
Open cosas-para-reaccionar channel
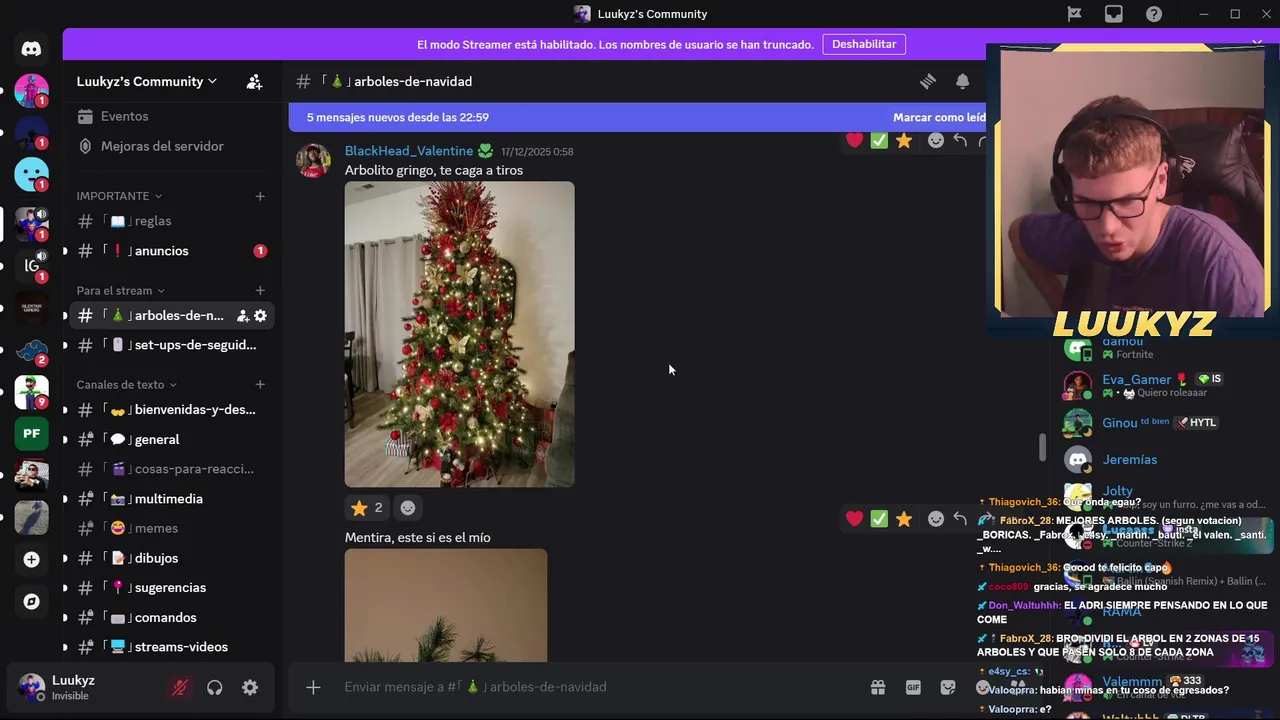coord(171,469)
